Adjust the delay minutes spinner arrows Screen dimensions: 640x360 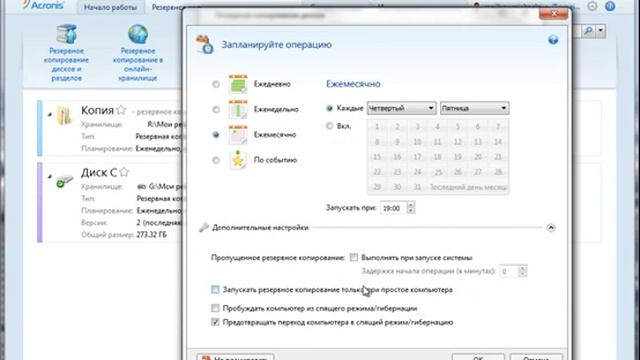click(x=522, y=271)
